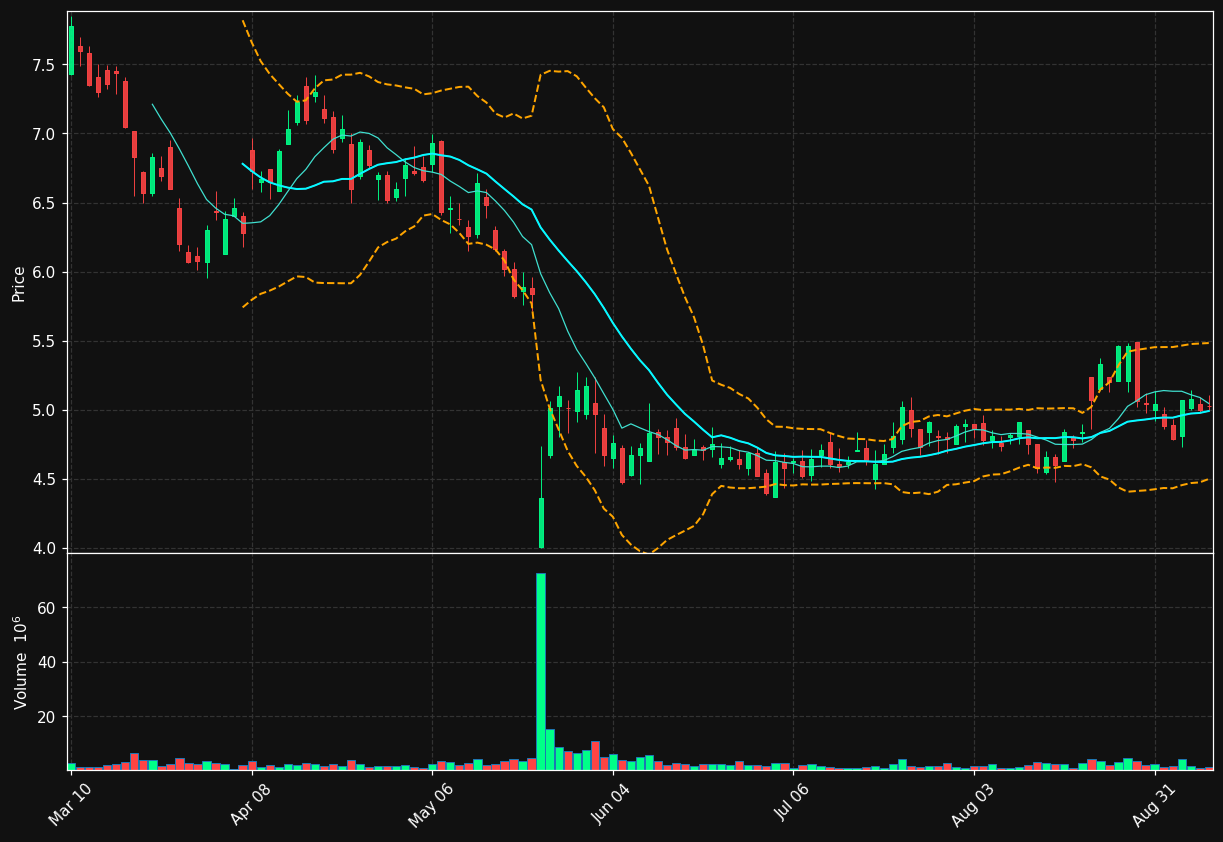Viewport: 1223px width, 842px height.
Task: Click the 7.0 price axis label
Action: point(44,134)
